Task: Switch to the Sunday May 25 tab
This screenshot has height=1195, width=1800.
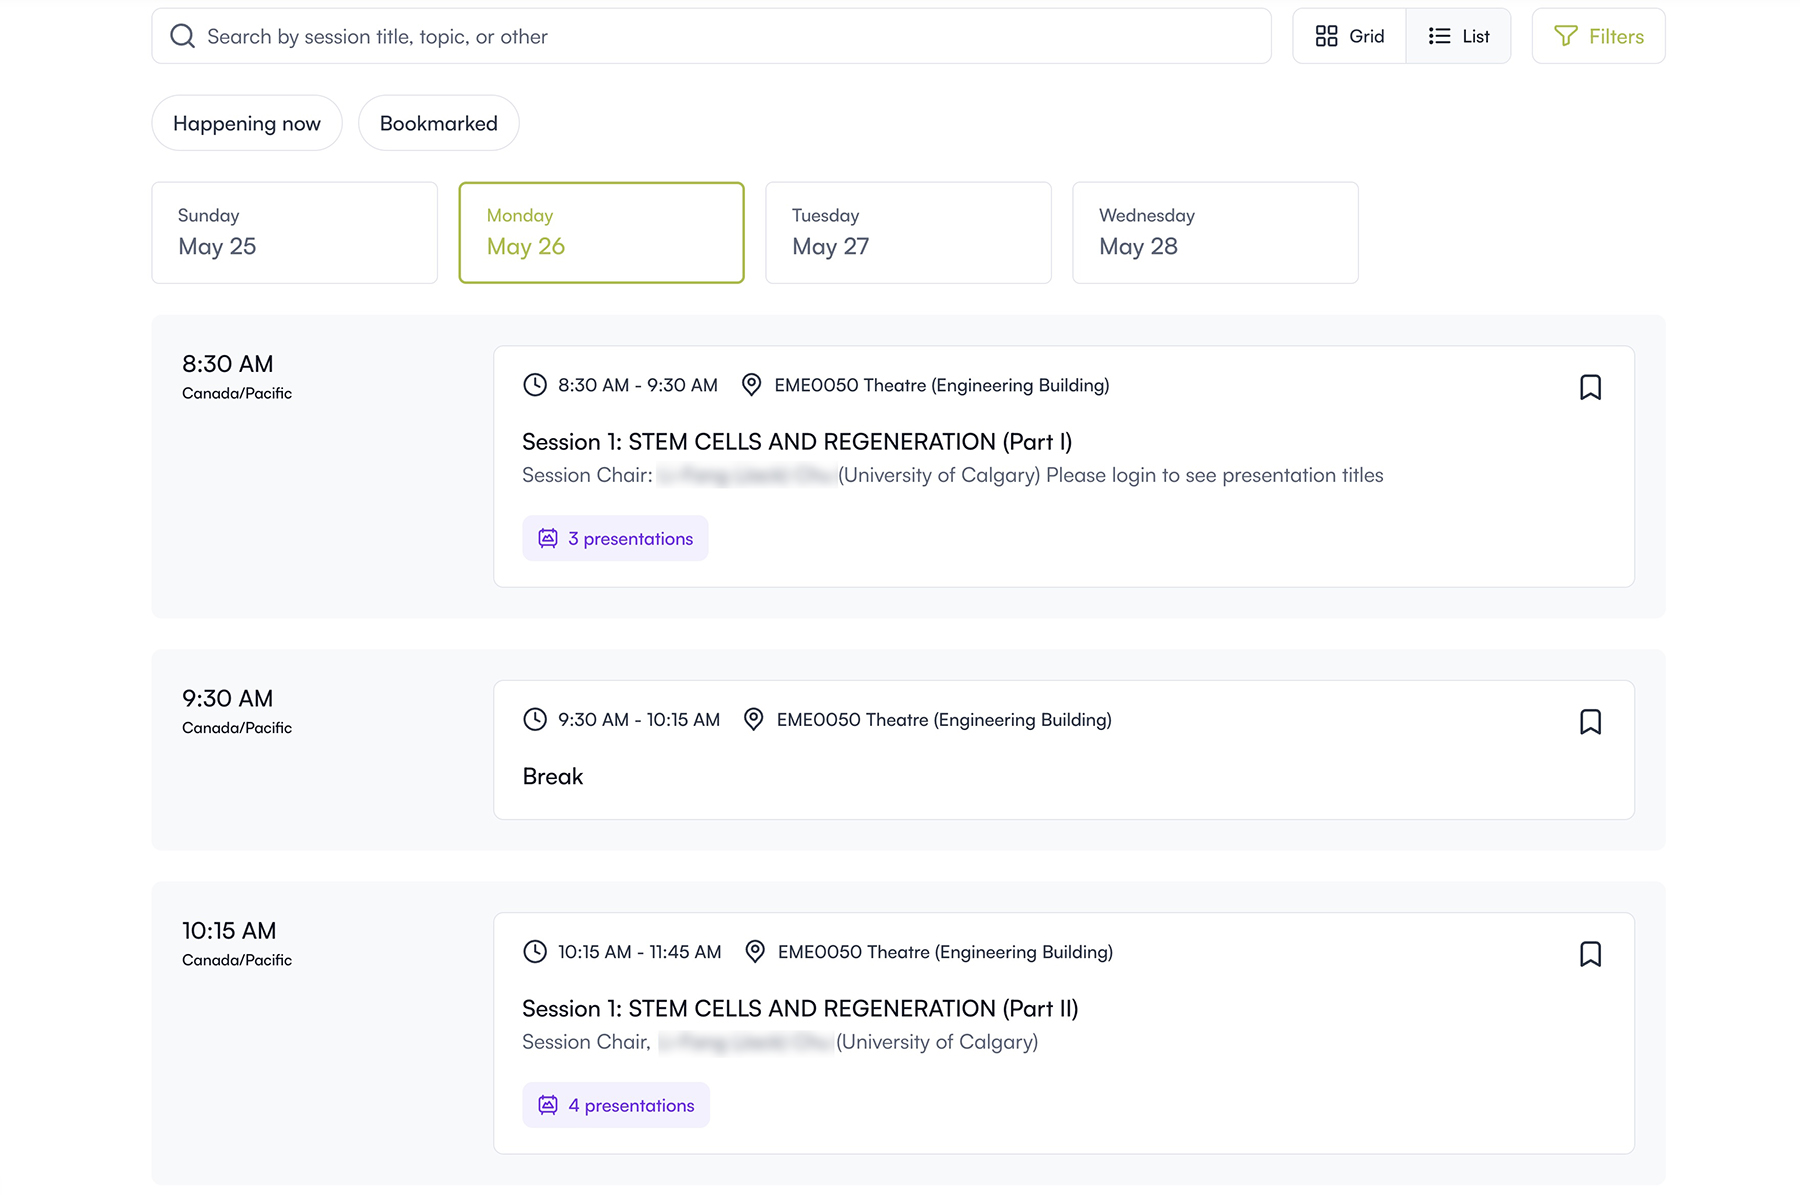Action: pos(294,232)
